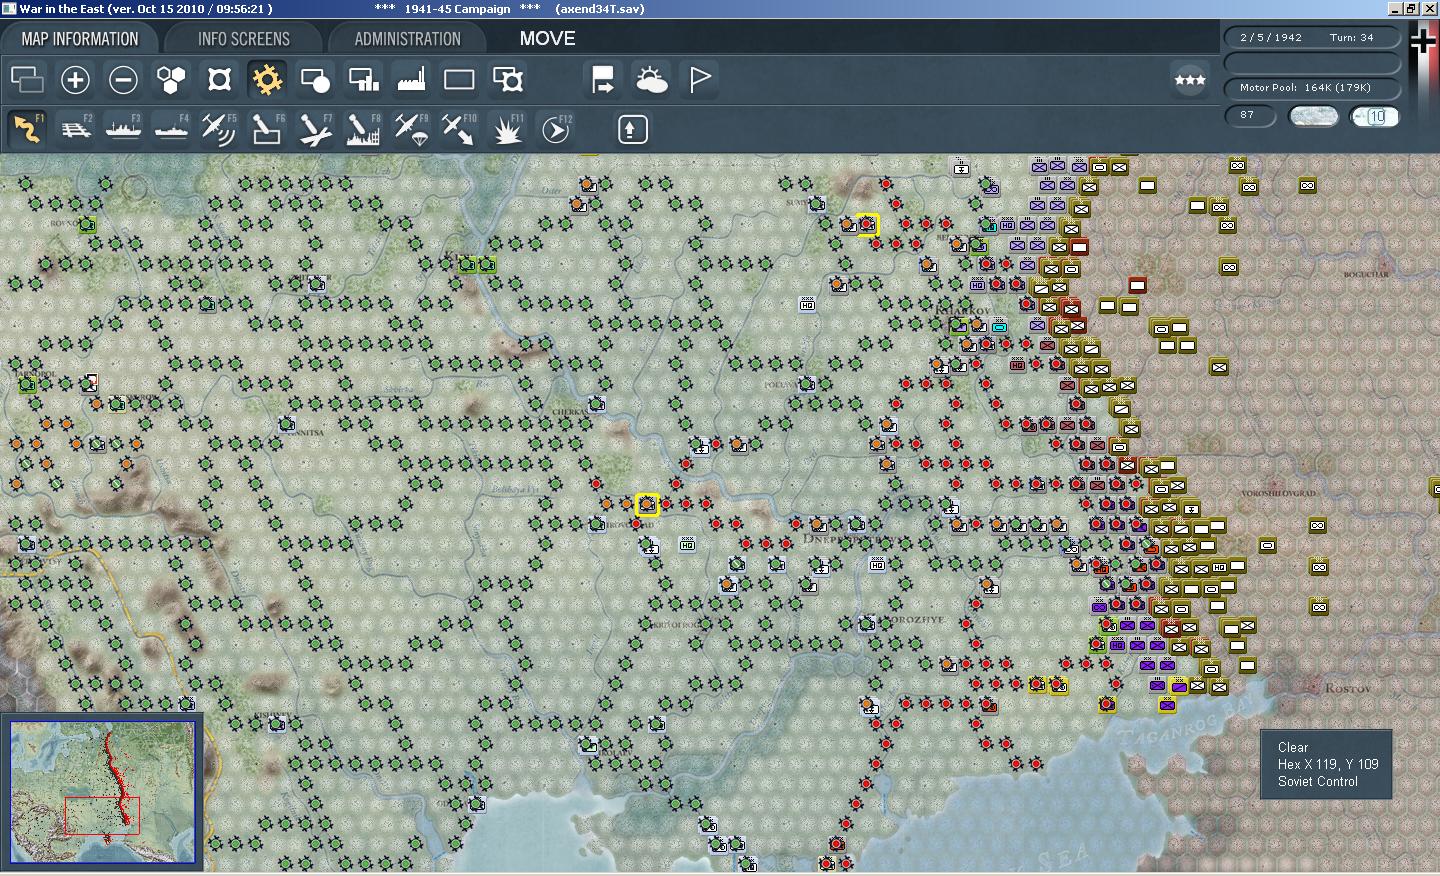Screen dimensions: 1440x876
Task: Select the yellow-highlighted unit near Kirovograd
Action: 647,504
